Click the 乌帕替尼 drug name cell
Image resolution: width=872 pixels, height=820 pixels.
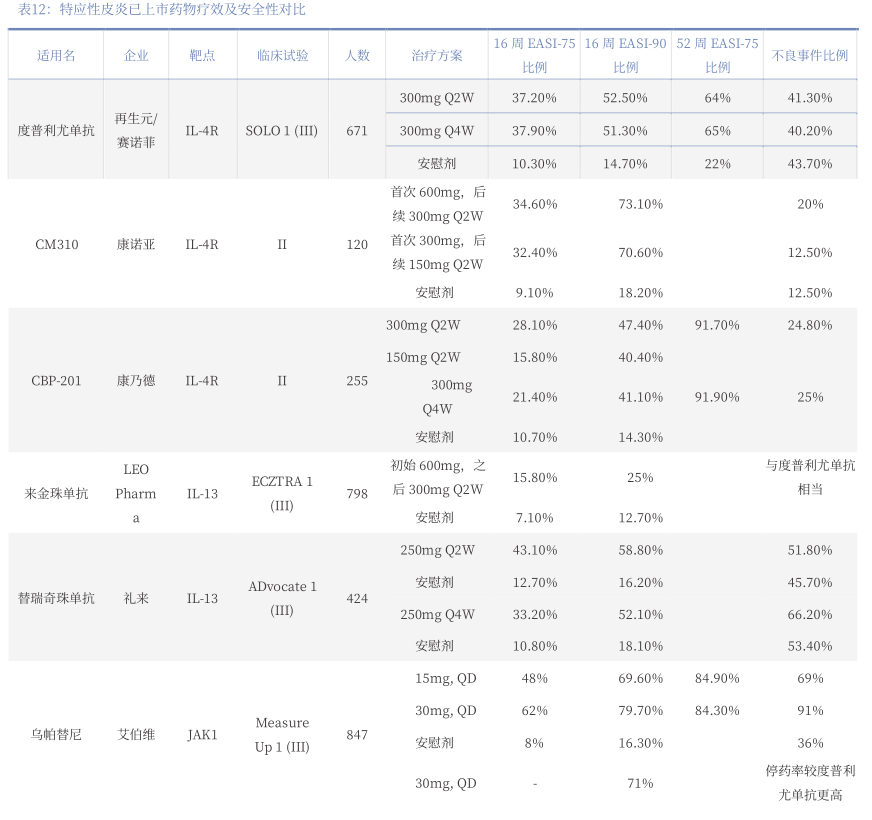(x=56, y=735)
